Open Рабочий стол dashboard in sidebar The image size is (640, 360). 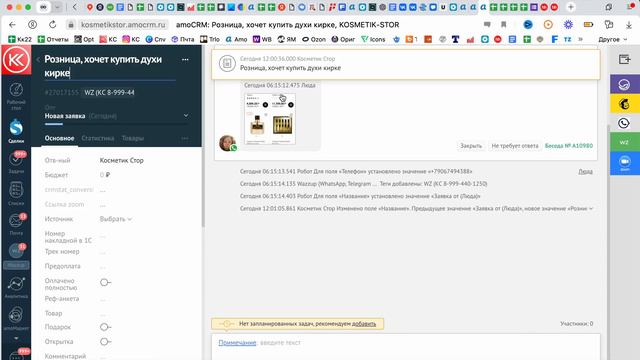pos(16,96)
